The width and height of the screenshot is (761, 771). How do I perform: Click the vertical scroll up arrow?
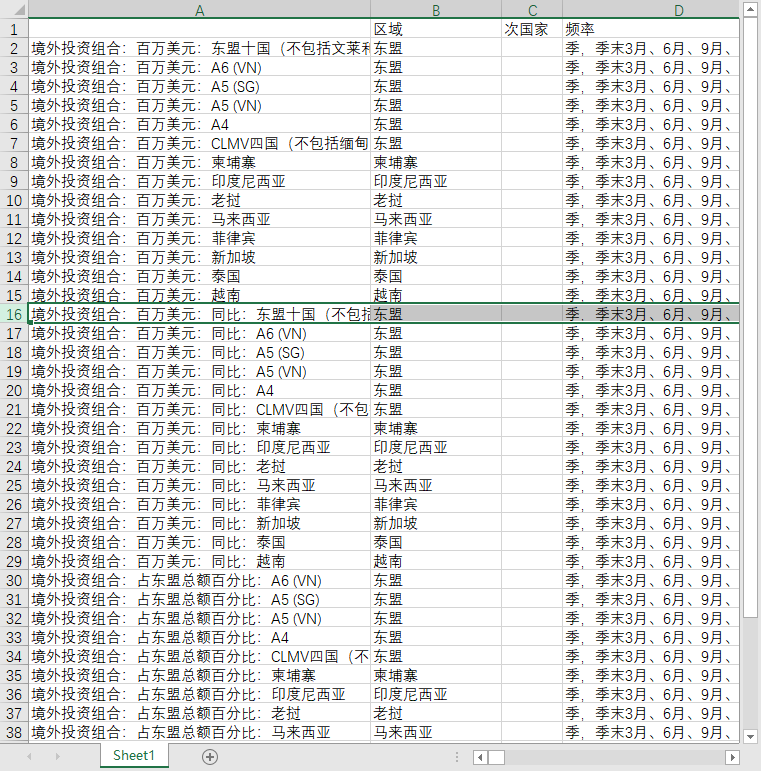point(750,9)
